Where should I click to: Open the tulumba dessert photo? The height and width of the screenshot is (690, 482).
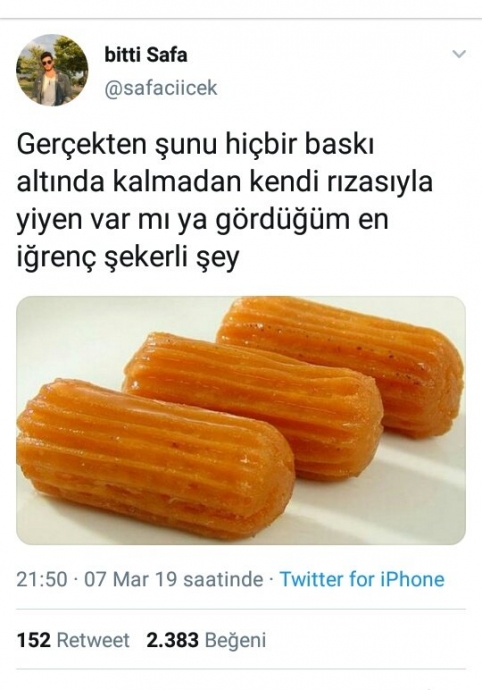241,420
